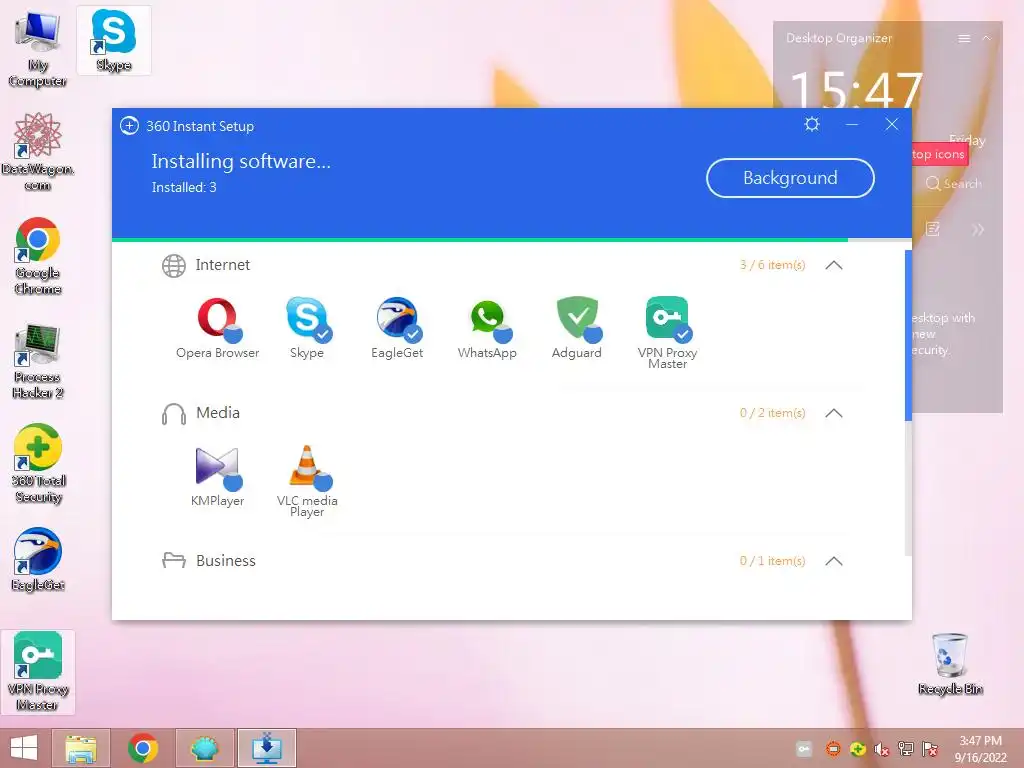Click the installer vertical scrollbar

pos(908,336)
